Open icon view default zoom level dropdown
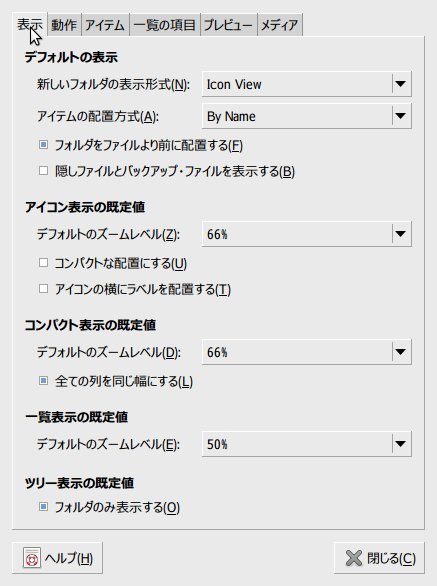The width and height of the screenshot is (437, 586). [x=307, y=234]
